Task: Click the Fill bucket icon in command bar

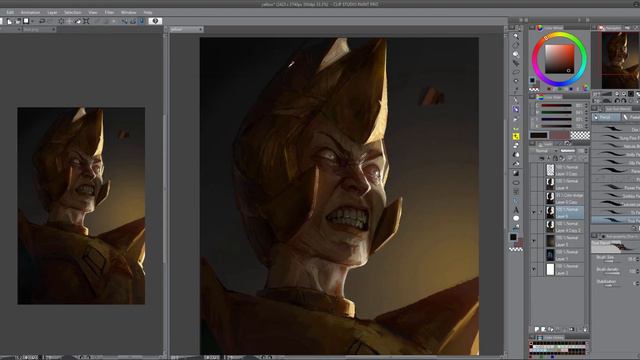Action: [78, 21]
